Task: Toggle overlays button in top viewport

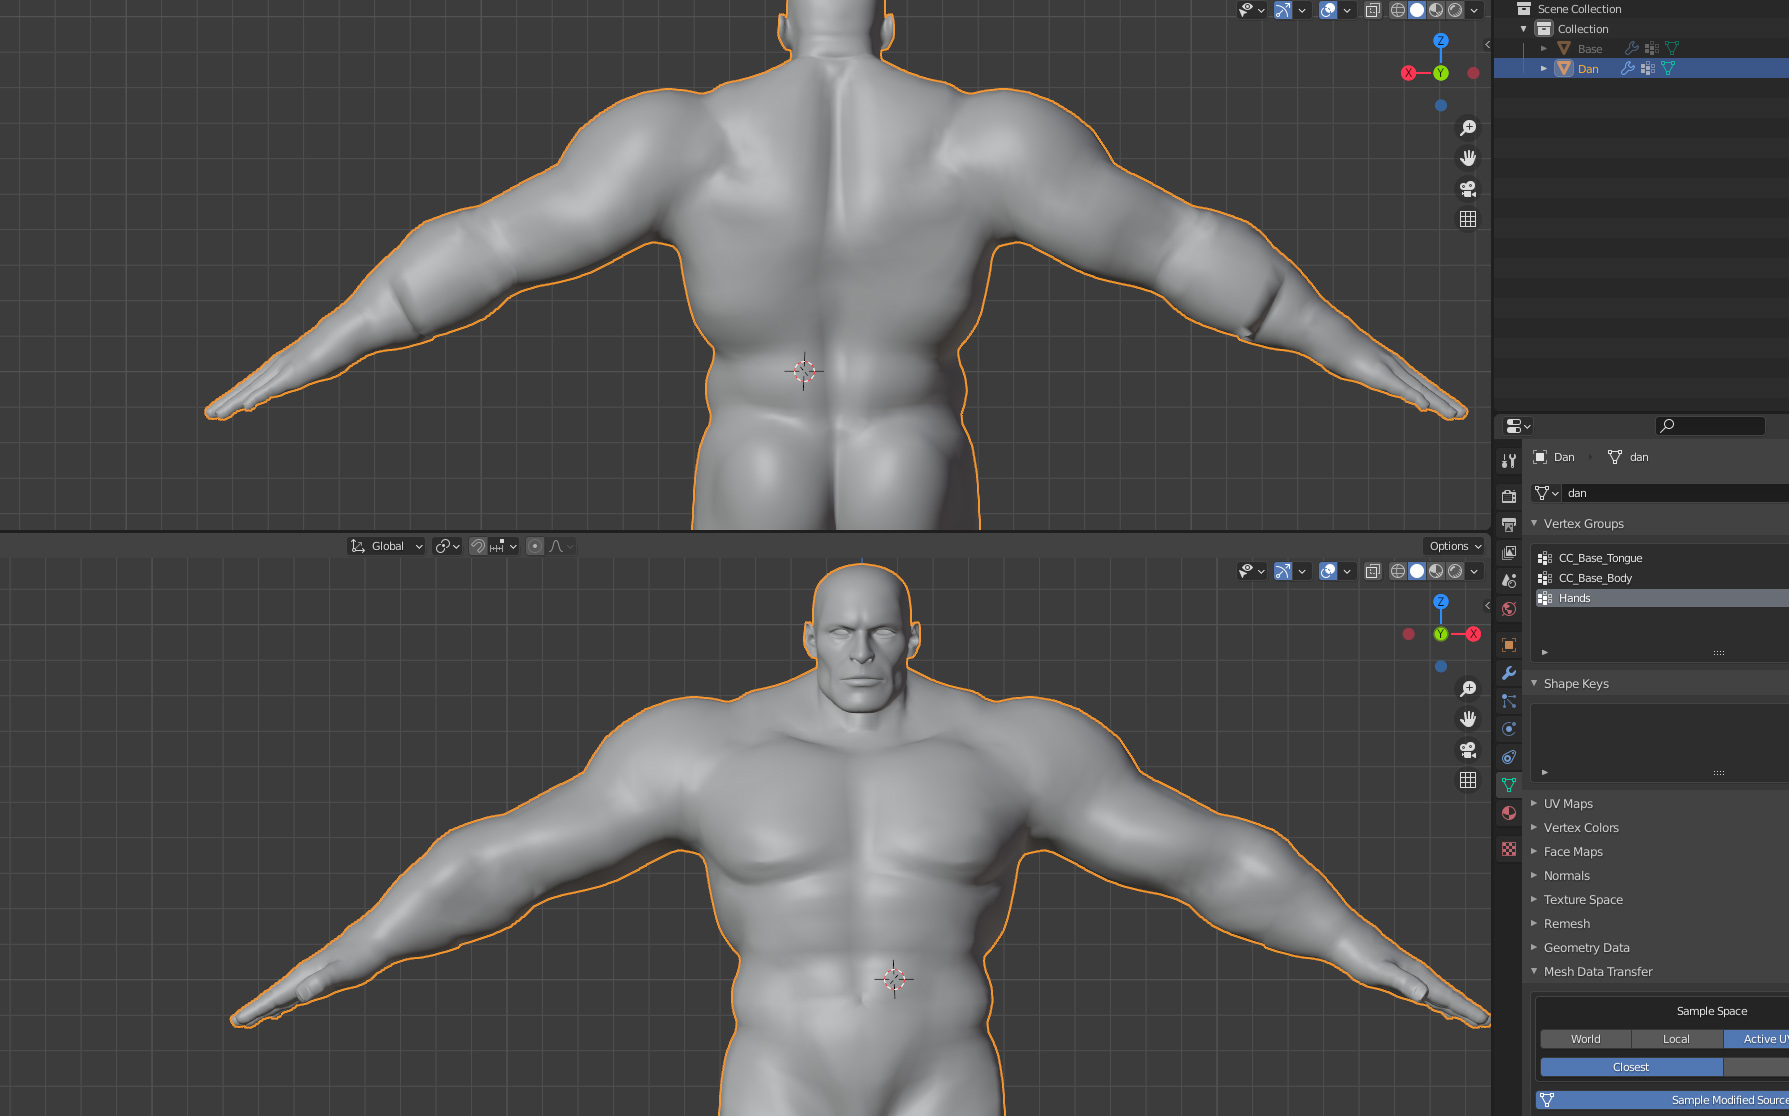Action: tap(1328, 10)
